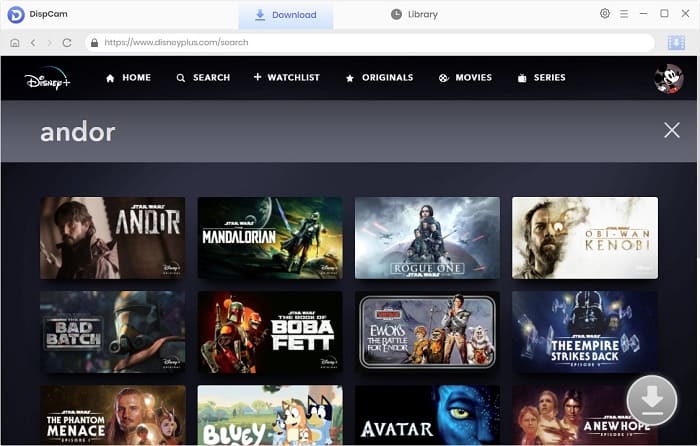This screenshot has height=446, width=700.
Task: Open the Bluey thumbnail
Action: pyautogui.click(x=270, y=415)
